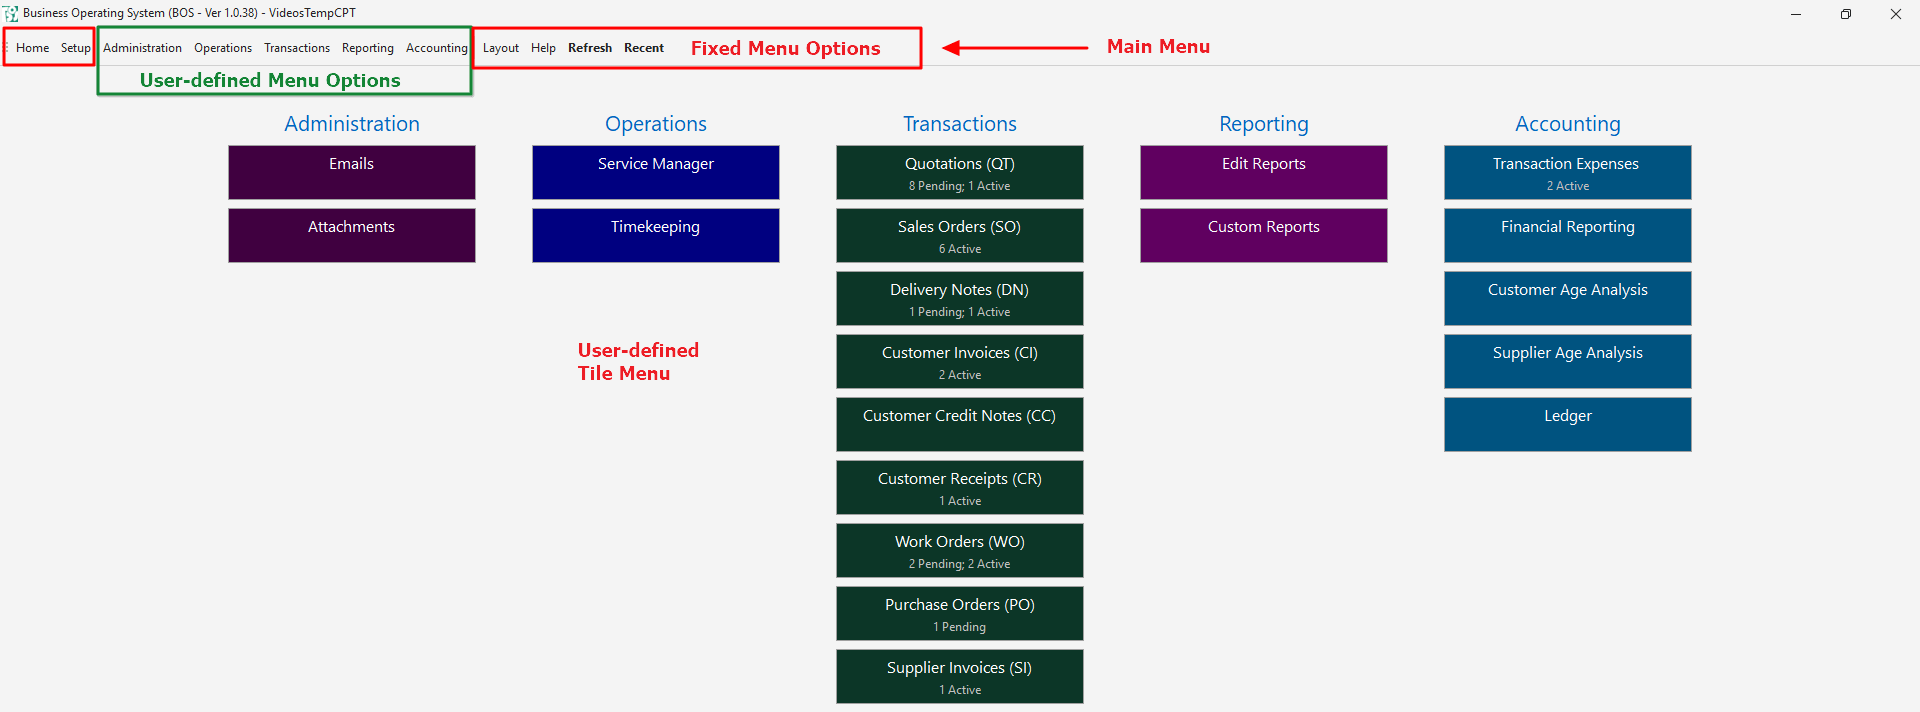This screenshot has width=1920, height=712.
Task: Select the Timekeeping tile
Action: tap(655, 235)
